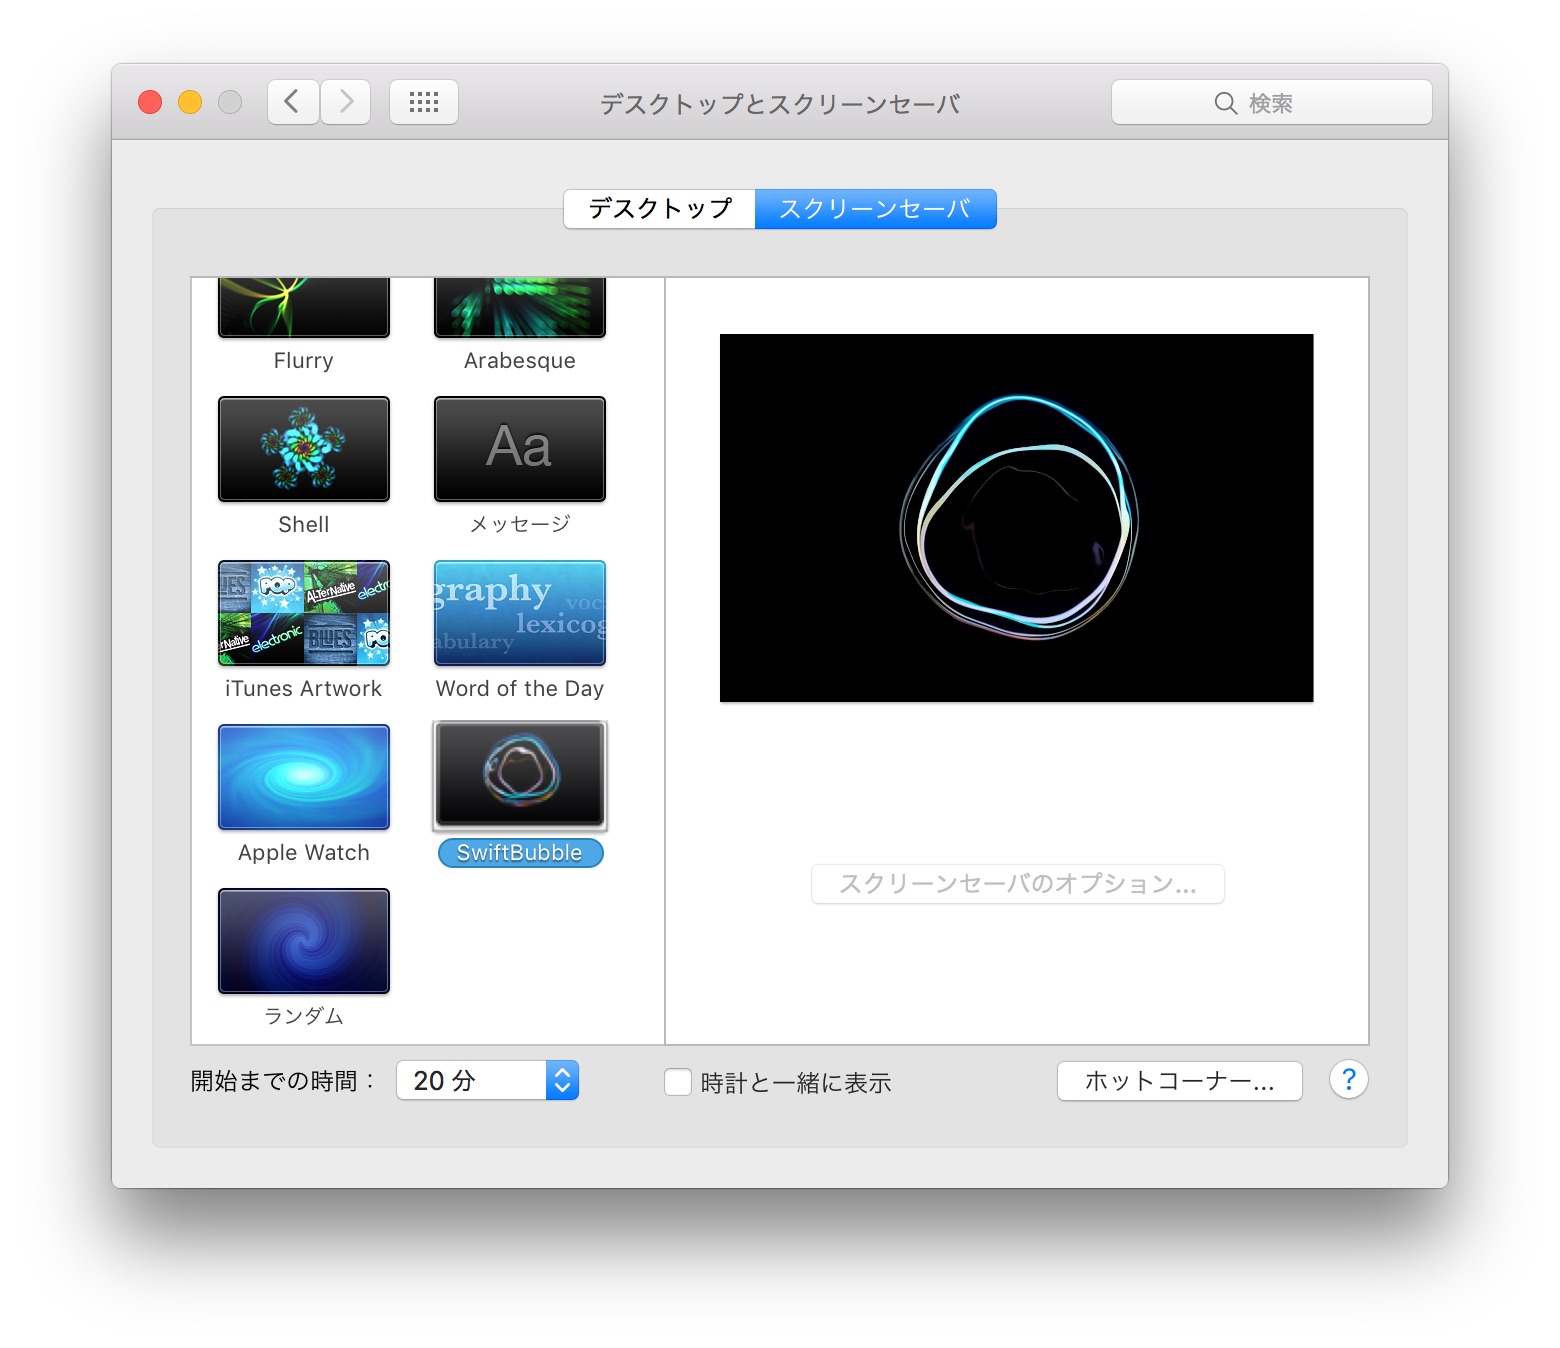Click the large SwiftBubble preview image
The width and height of the screenshot is (1560, 1348).
point(1016,518)
